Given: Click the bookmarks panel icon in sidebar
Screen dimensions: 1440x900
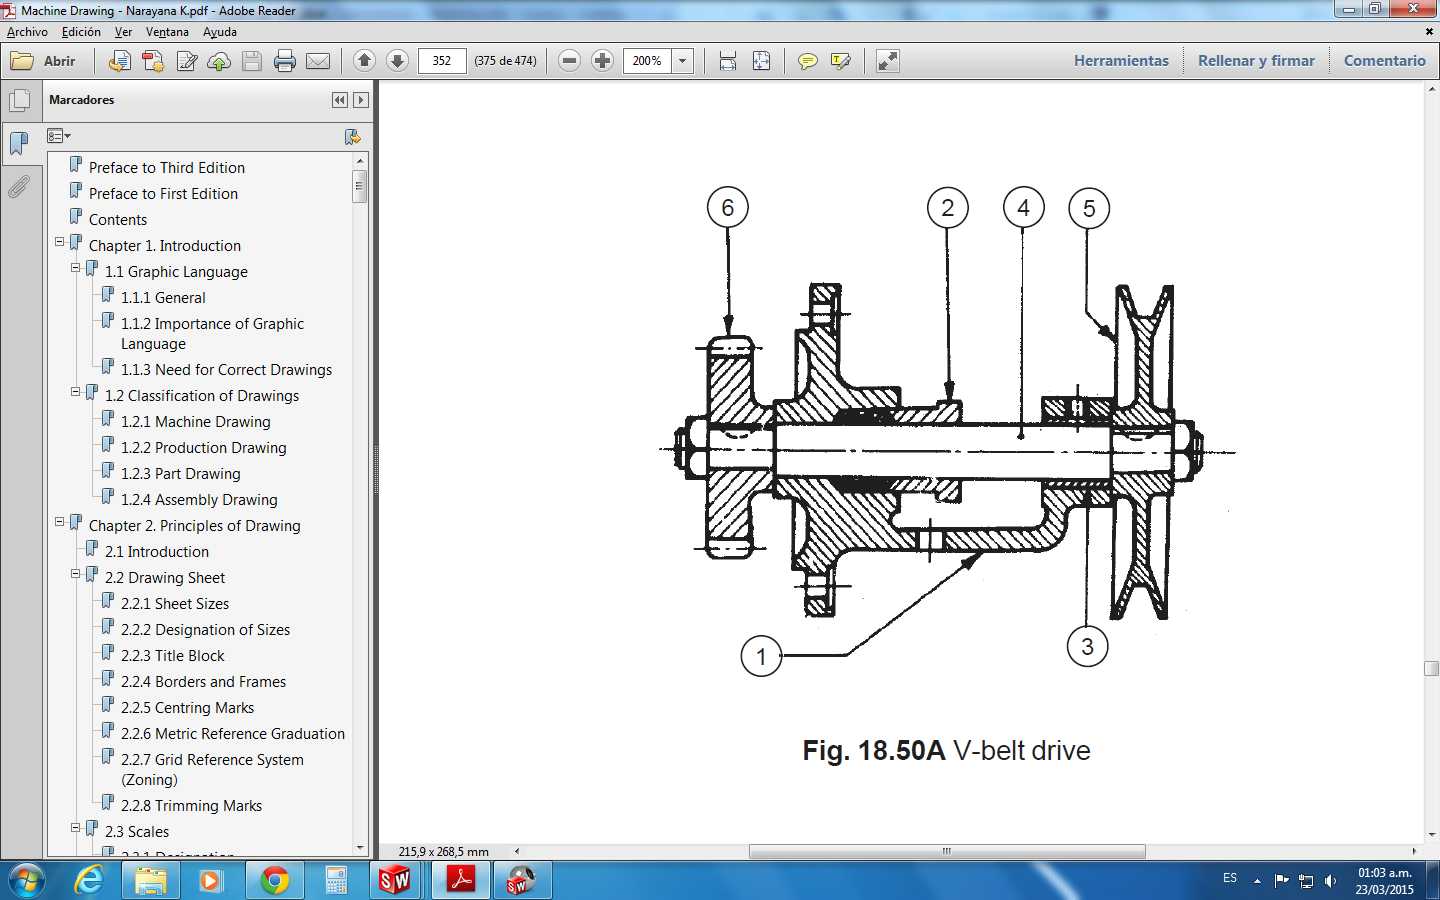Looking at the screenshot, I should coord(19,144).
